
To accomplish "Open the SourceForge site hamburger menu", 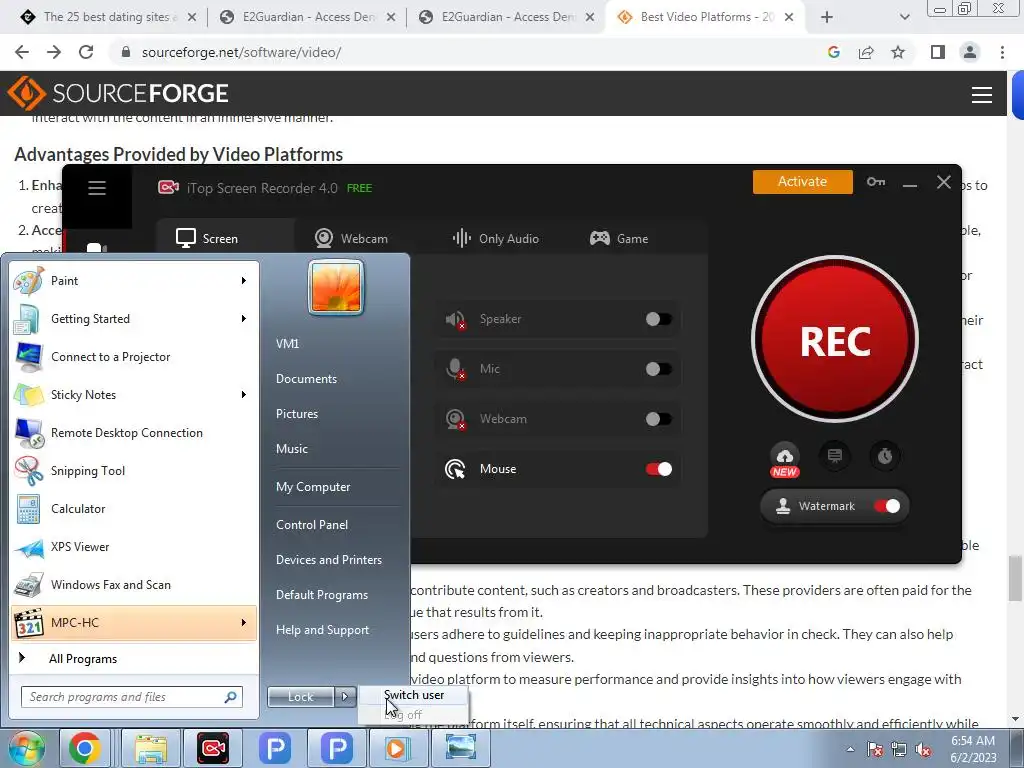I will 982,95.
